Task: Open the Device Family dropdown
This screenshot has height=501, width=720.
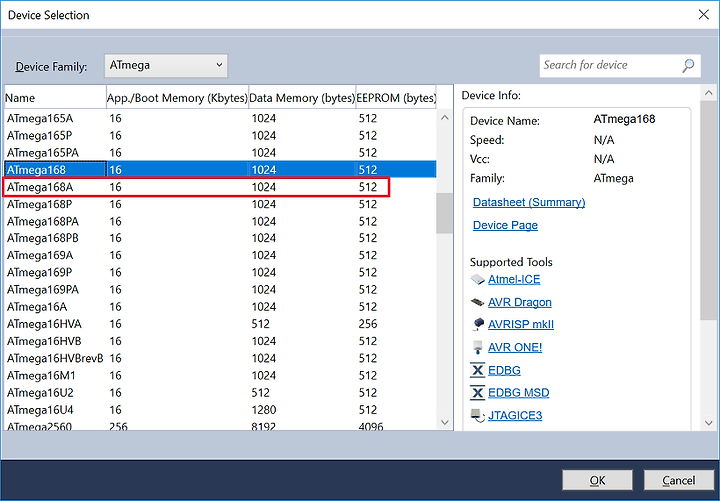Action: [166, 66]
